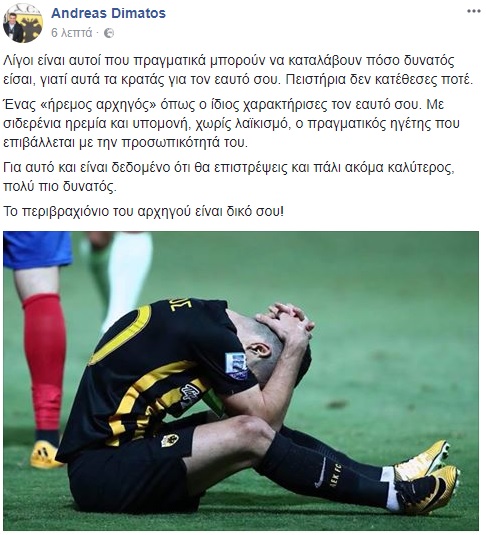Click the sponsor logo on striped jersey
486x535 pixels.
[189, 393]
